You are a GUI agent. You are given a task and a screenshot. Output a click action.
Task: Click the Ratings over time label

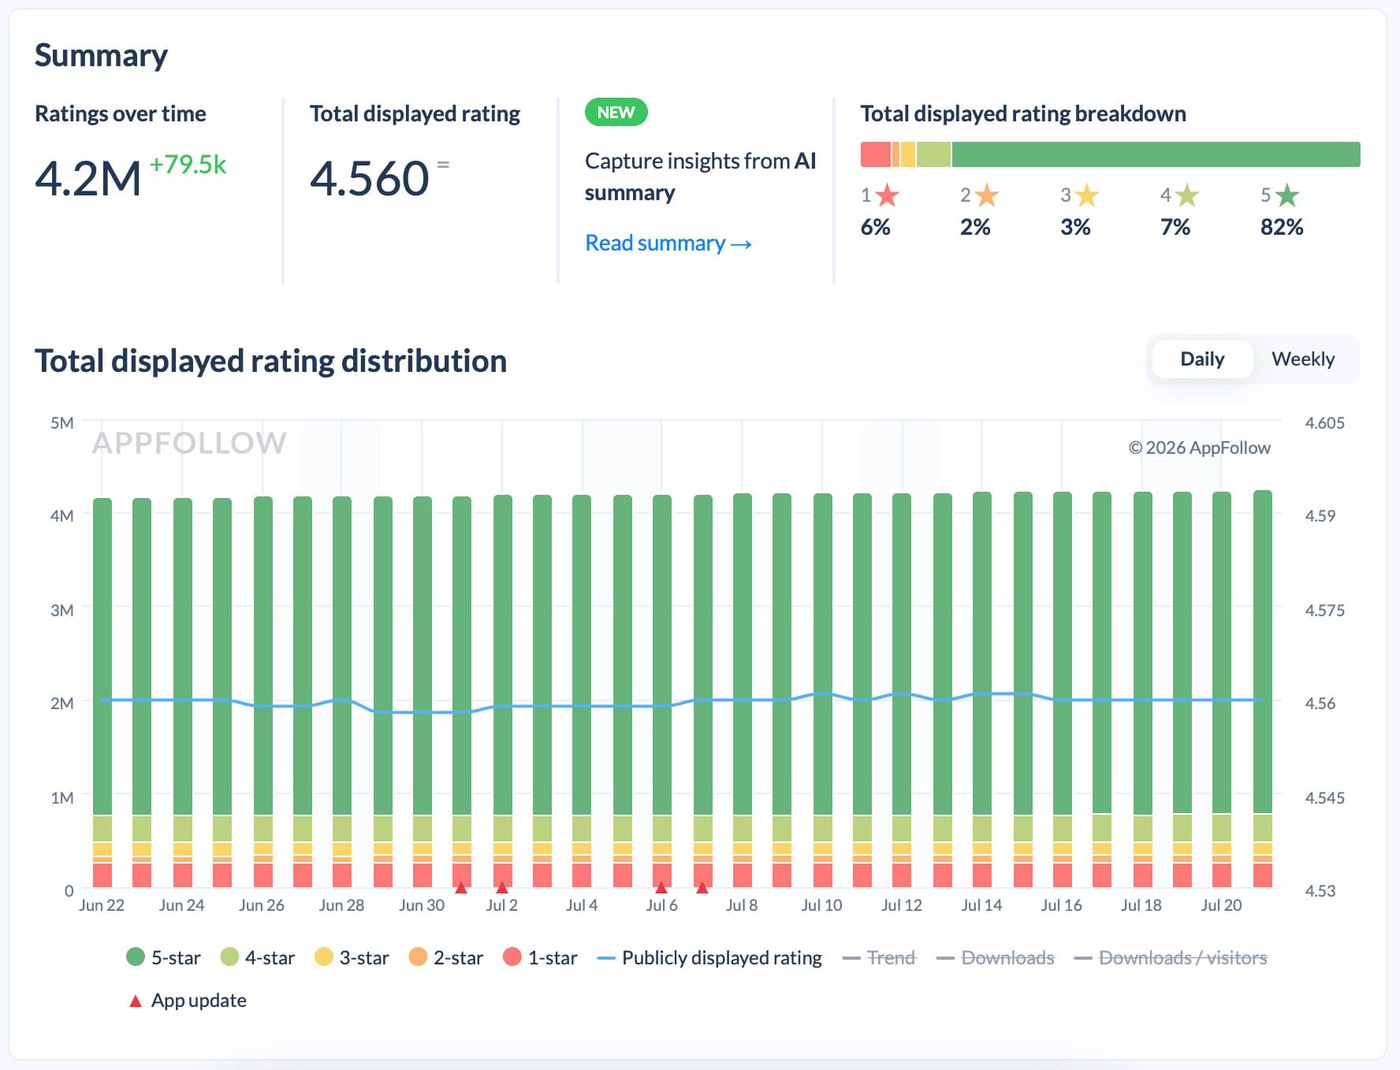point(121,114)
